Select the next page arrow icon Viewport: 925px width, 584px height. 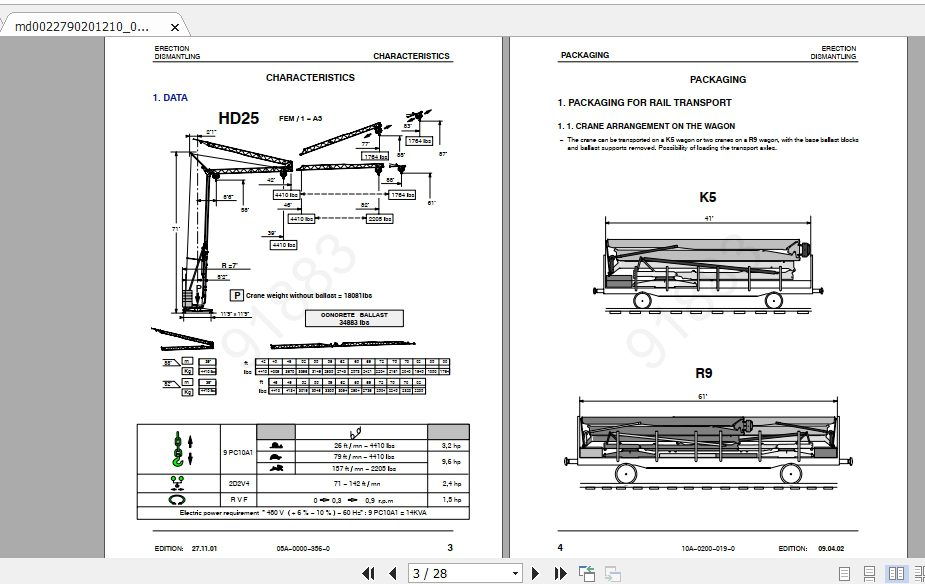535,573
